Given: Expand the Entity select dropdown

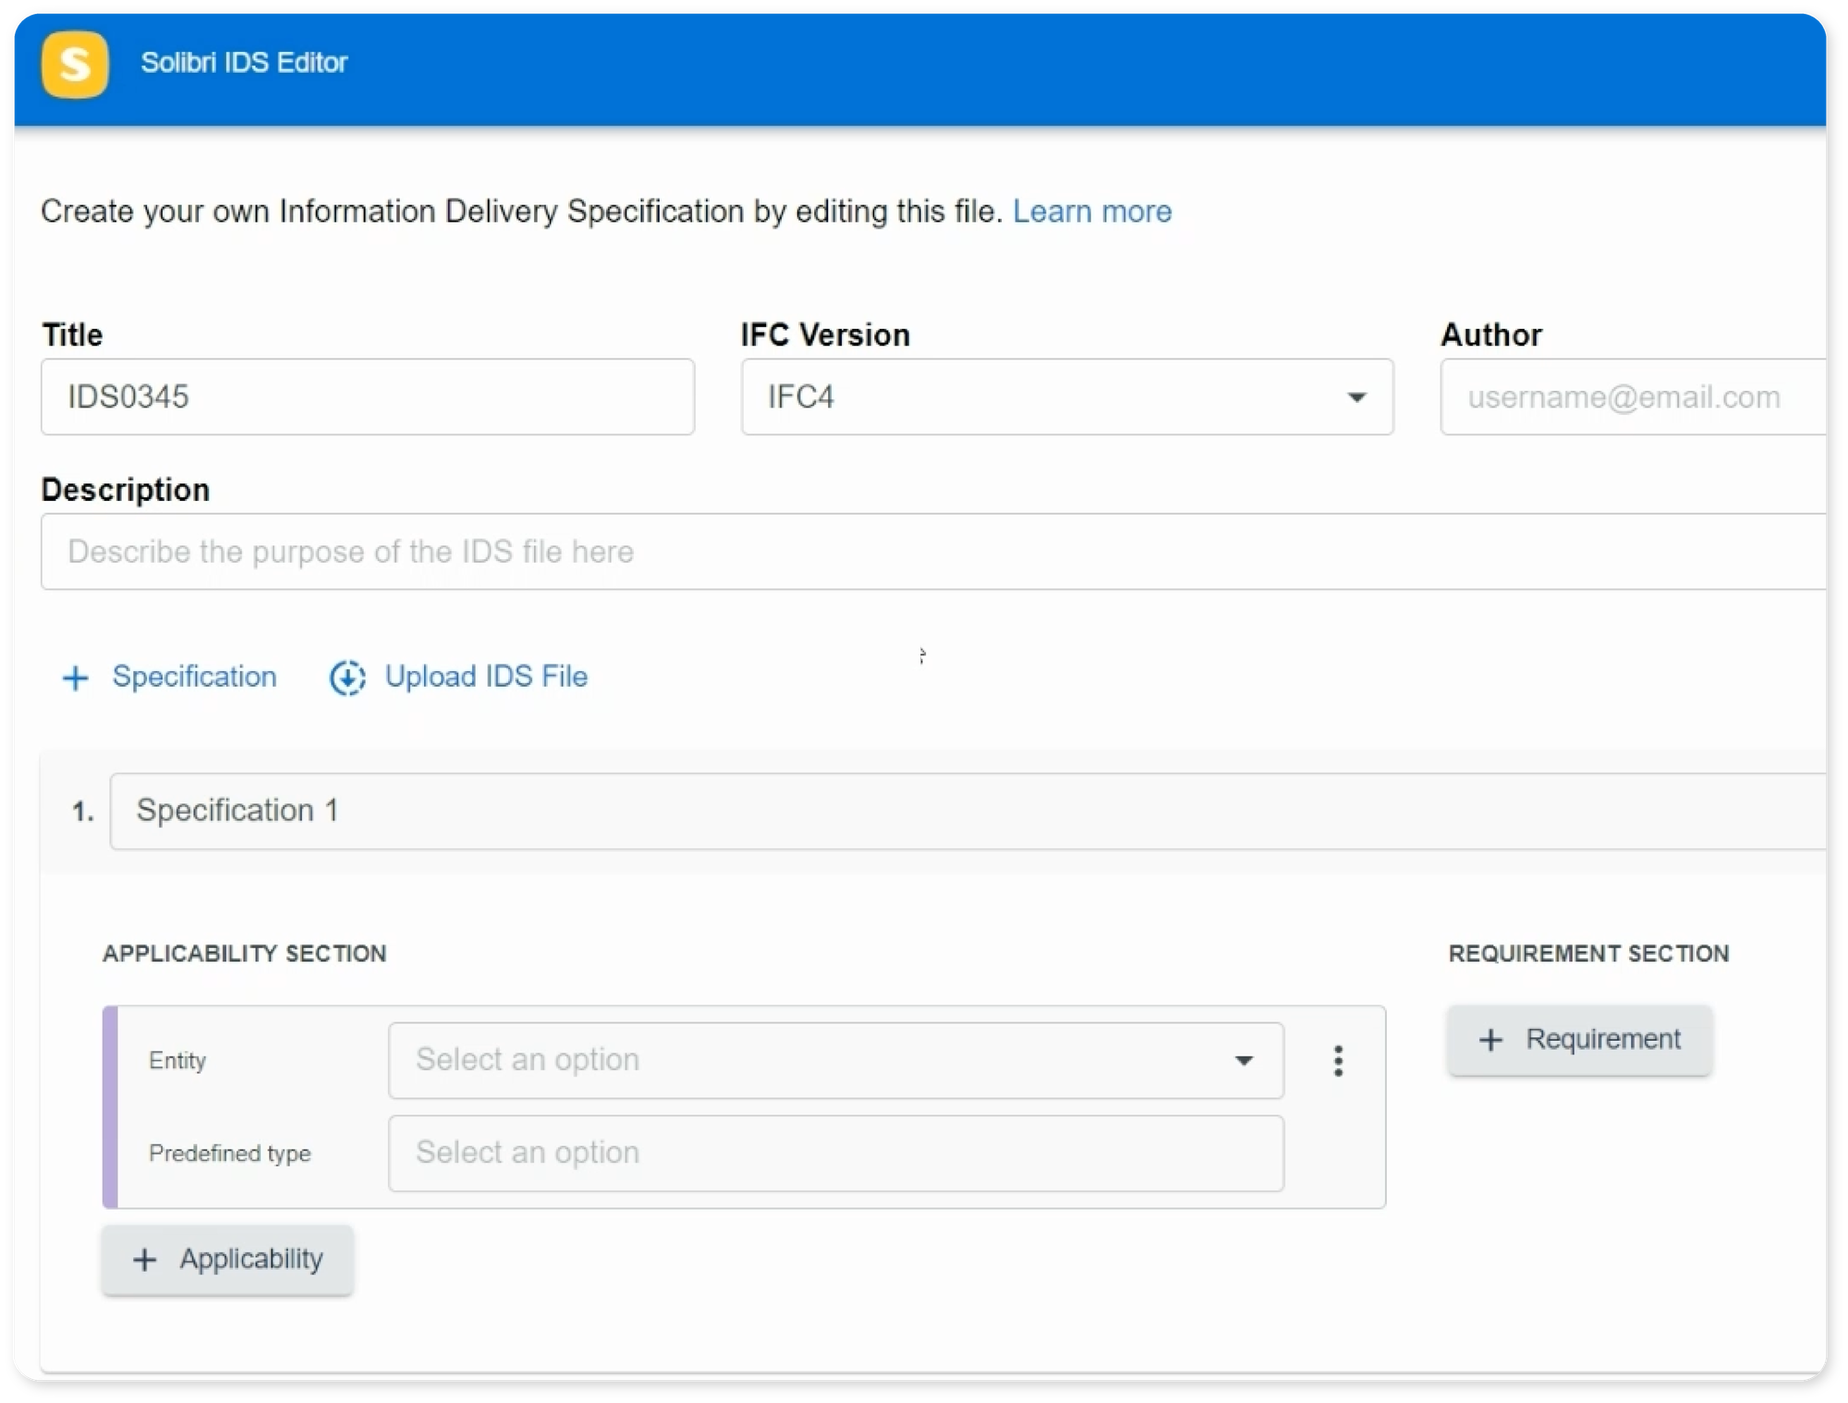Looking at the screenshot, I should (x=835, y=1060).
